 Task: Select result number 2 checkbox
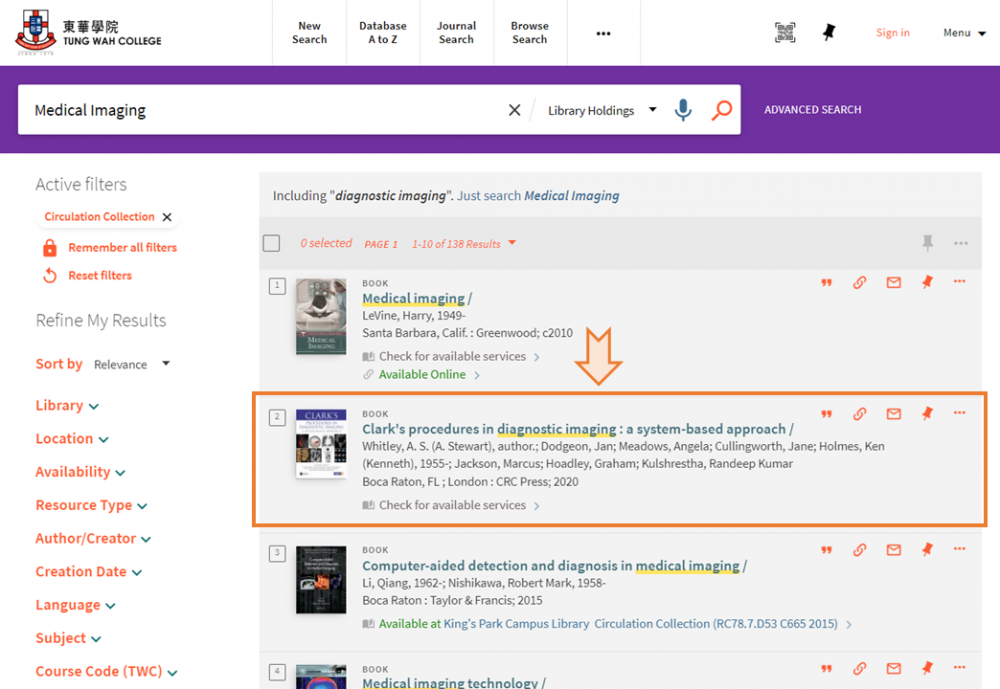(x=277, y=417)
